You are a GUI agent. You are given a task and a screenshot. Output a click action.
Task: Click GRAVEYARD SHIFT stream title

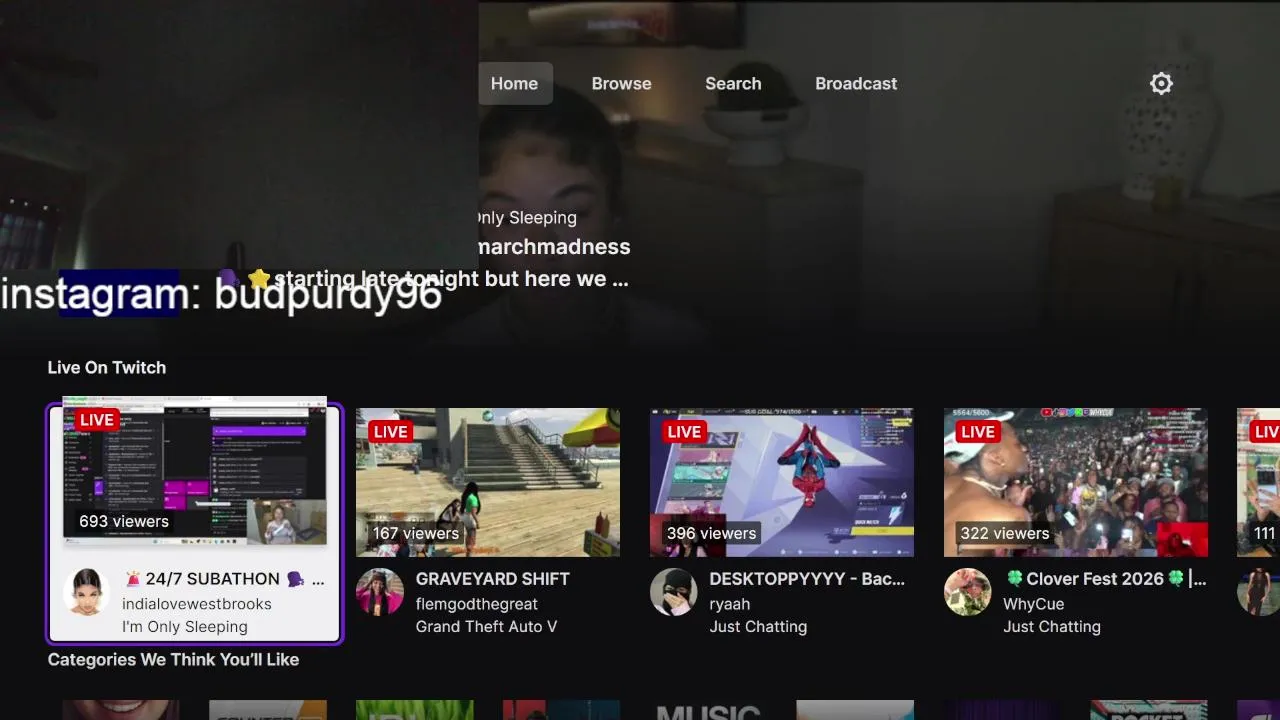pos(493,579)
